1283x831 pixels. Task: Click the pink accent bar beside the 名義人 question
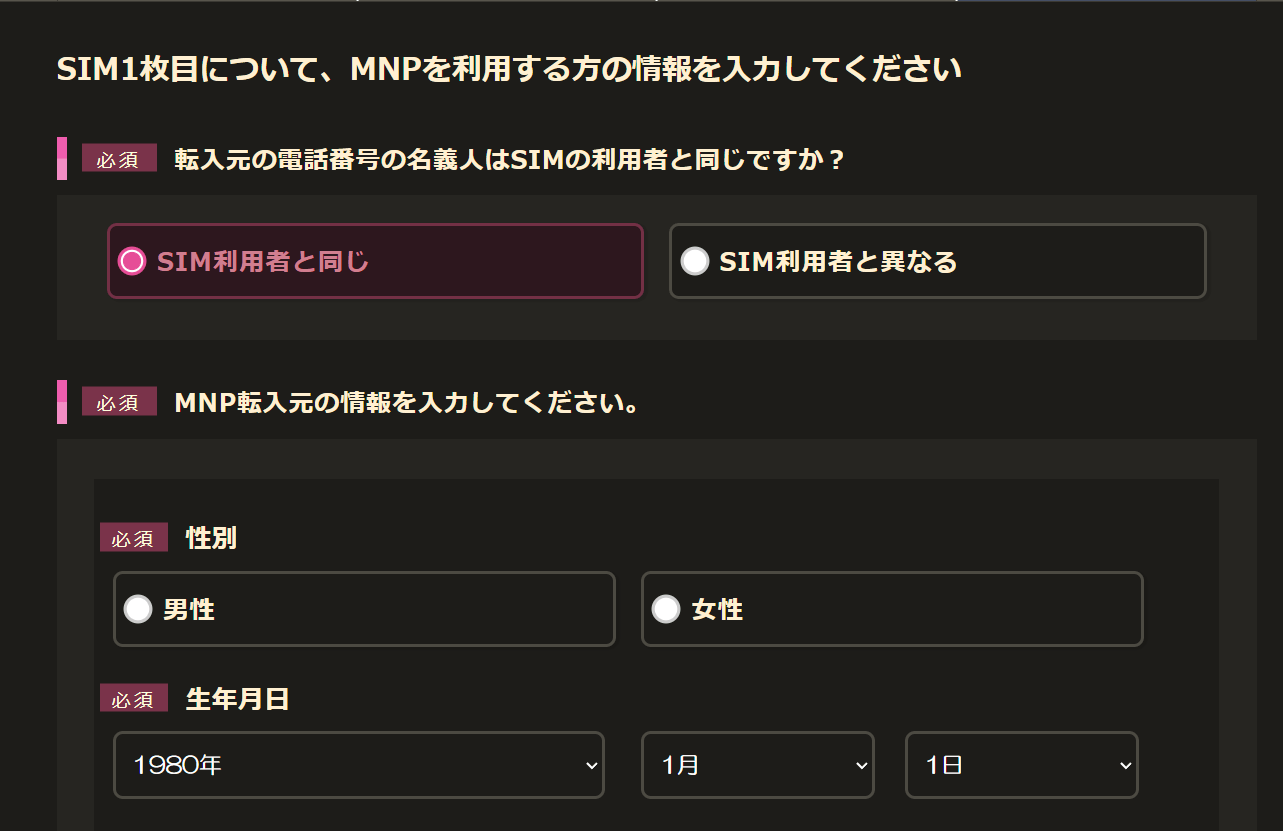tap(62, 159)
